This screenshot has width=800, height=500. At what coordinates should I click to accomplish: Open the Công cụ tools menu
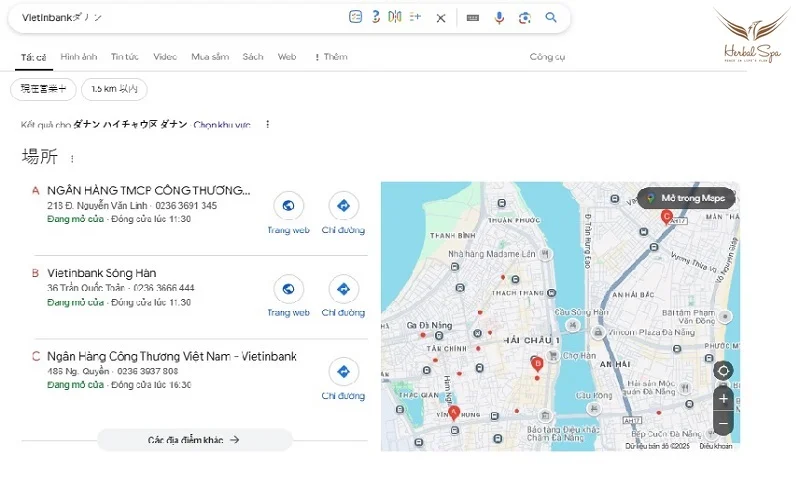coord(547,57)
